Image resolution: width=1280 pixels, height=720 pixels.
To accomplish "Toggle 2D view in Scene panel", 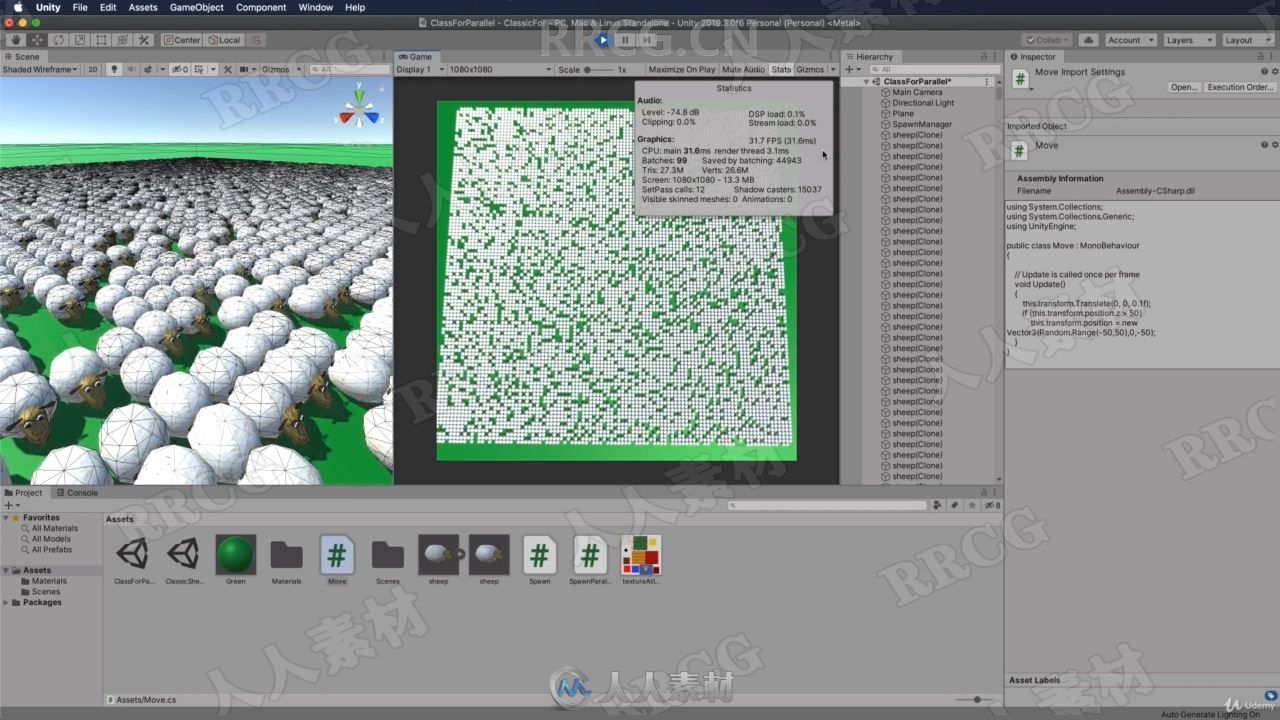I will pos(93,70).
